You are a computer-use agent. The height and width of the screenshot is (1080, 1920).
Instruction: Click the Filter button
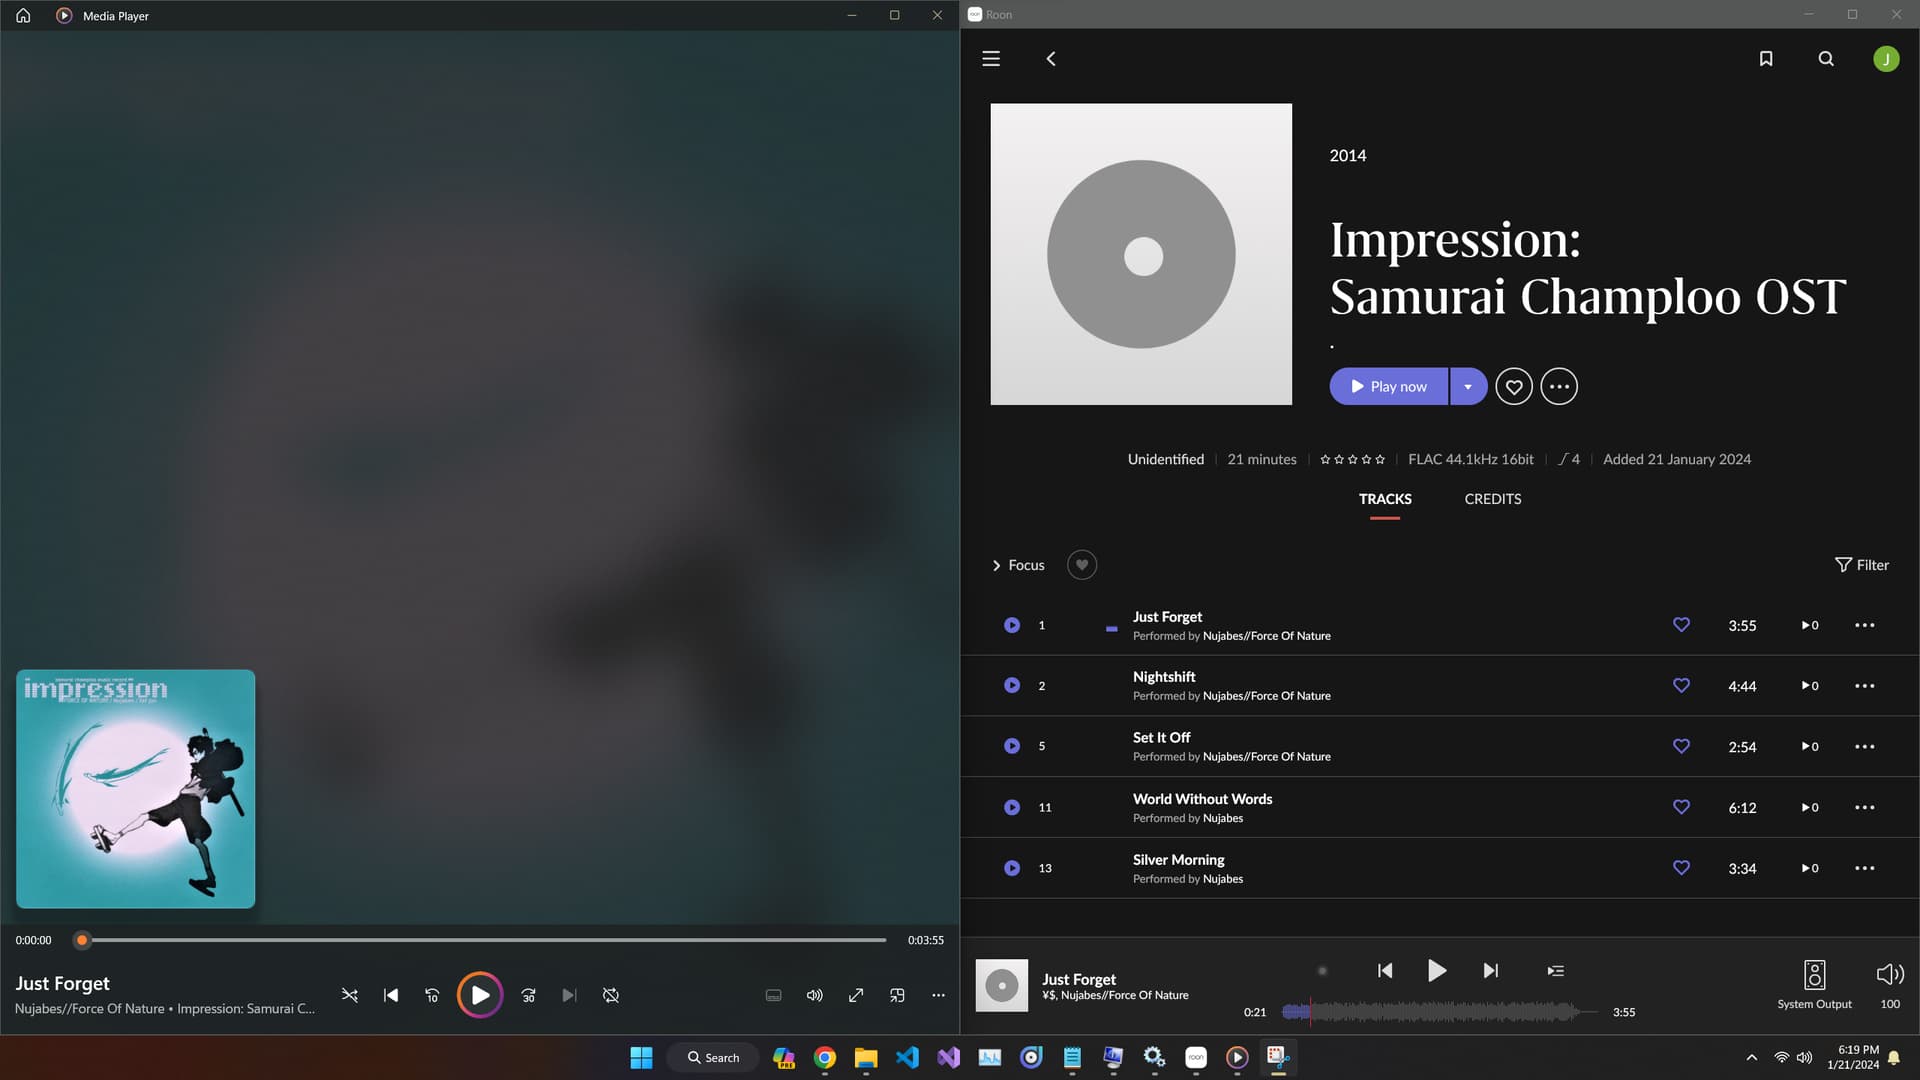click(1862, 566)
